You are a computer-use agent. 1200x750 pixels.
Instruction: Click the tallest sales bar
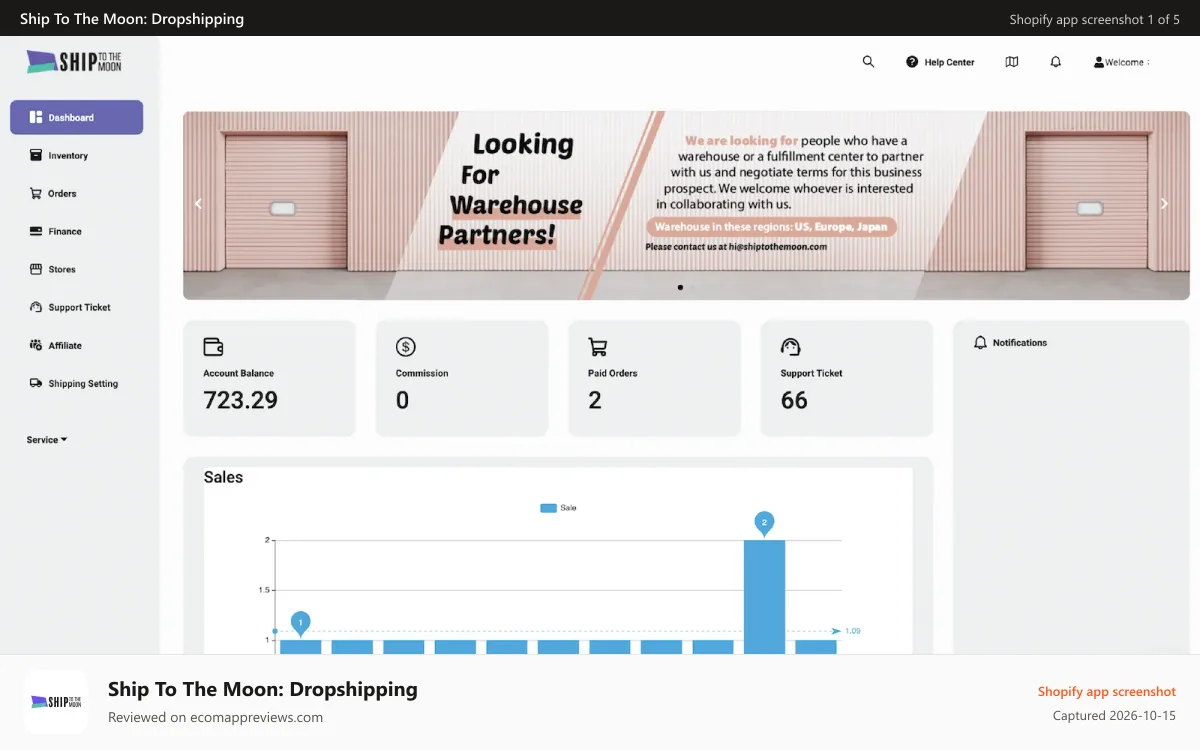click(764, 597)
